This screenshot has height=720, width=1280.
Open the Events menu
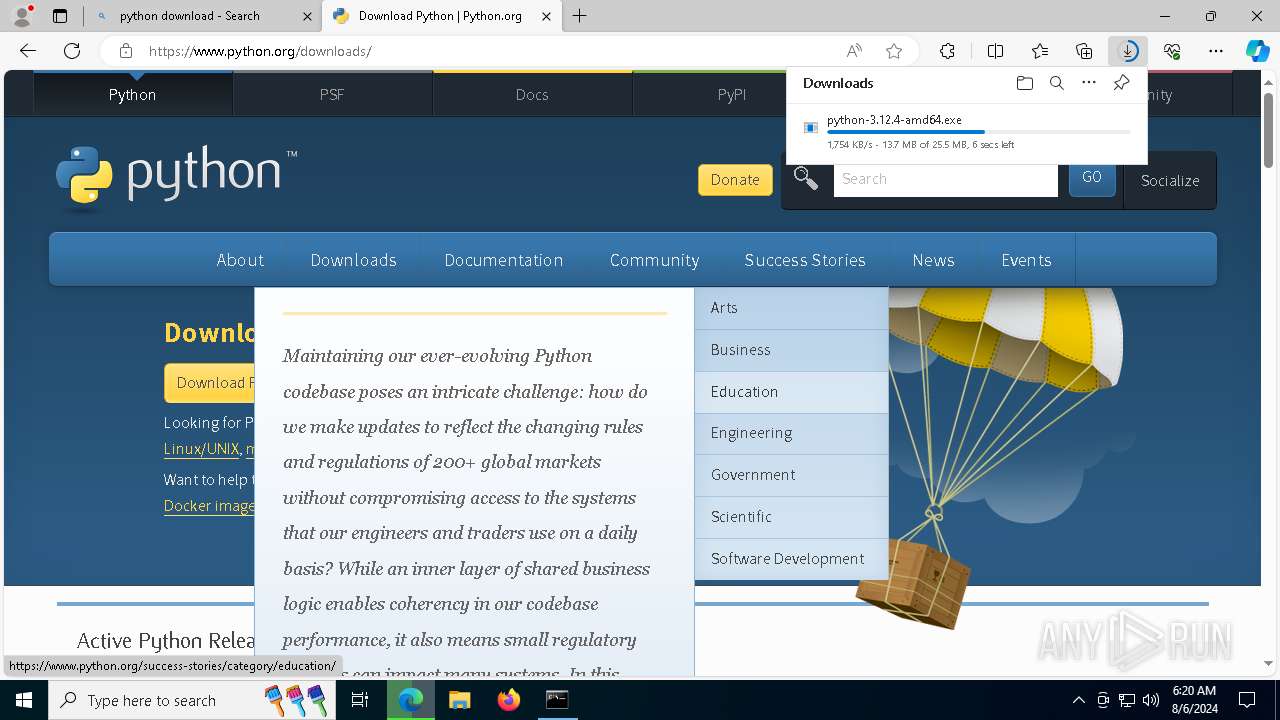click(x=1026, y=260)
